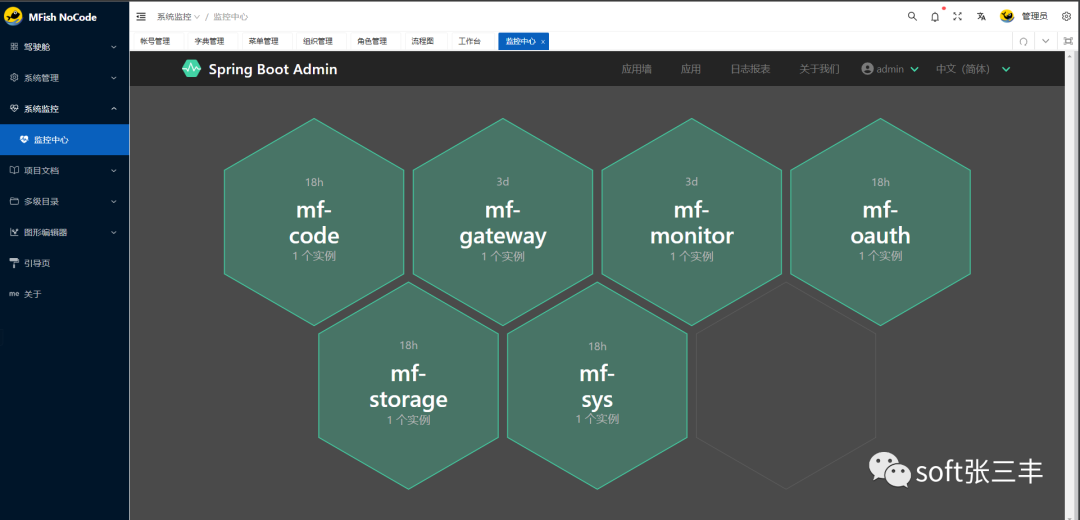The height and width of the screenshot is (520, 1080).
Task: Expand the 系统管理 sidebar menu
Action: (64, 78)
